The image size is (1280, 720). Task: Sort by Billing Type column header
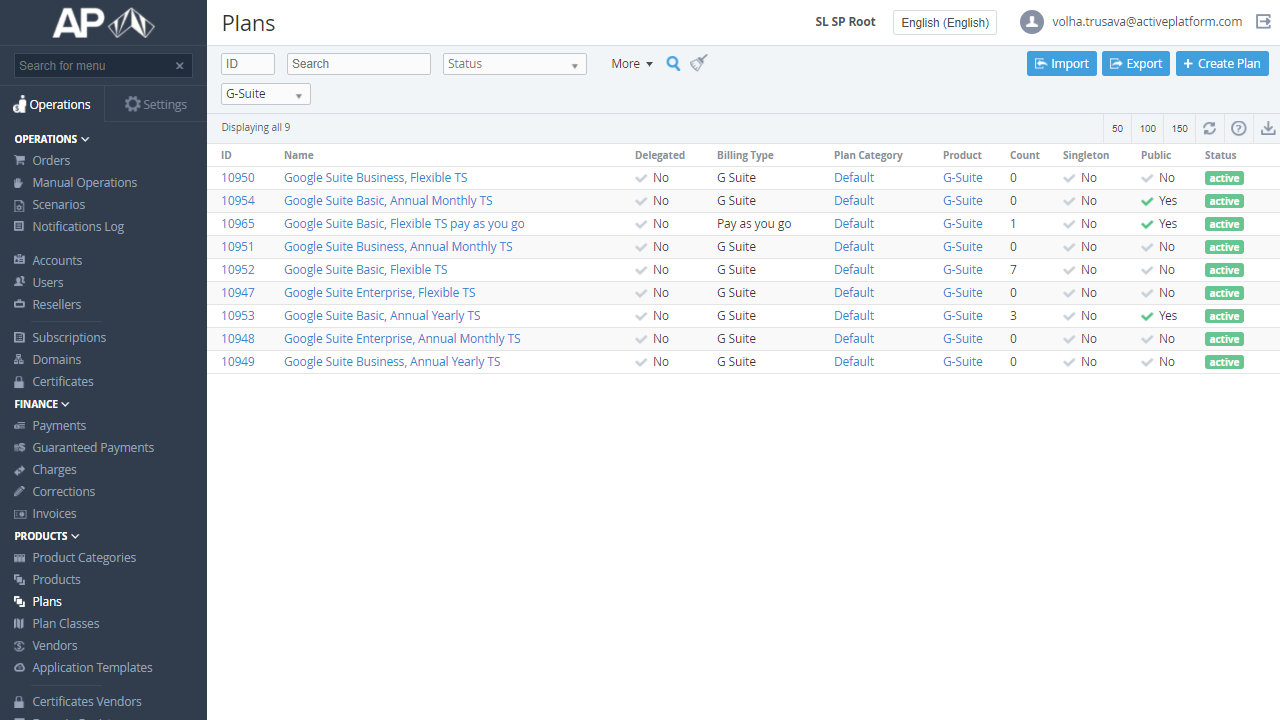coord(745,155)
